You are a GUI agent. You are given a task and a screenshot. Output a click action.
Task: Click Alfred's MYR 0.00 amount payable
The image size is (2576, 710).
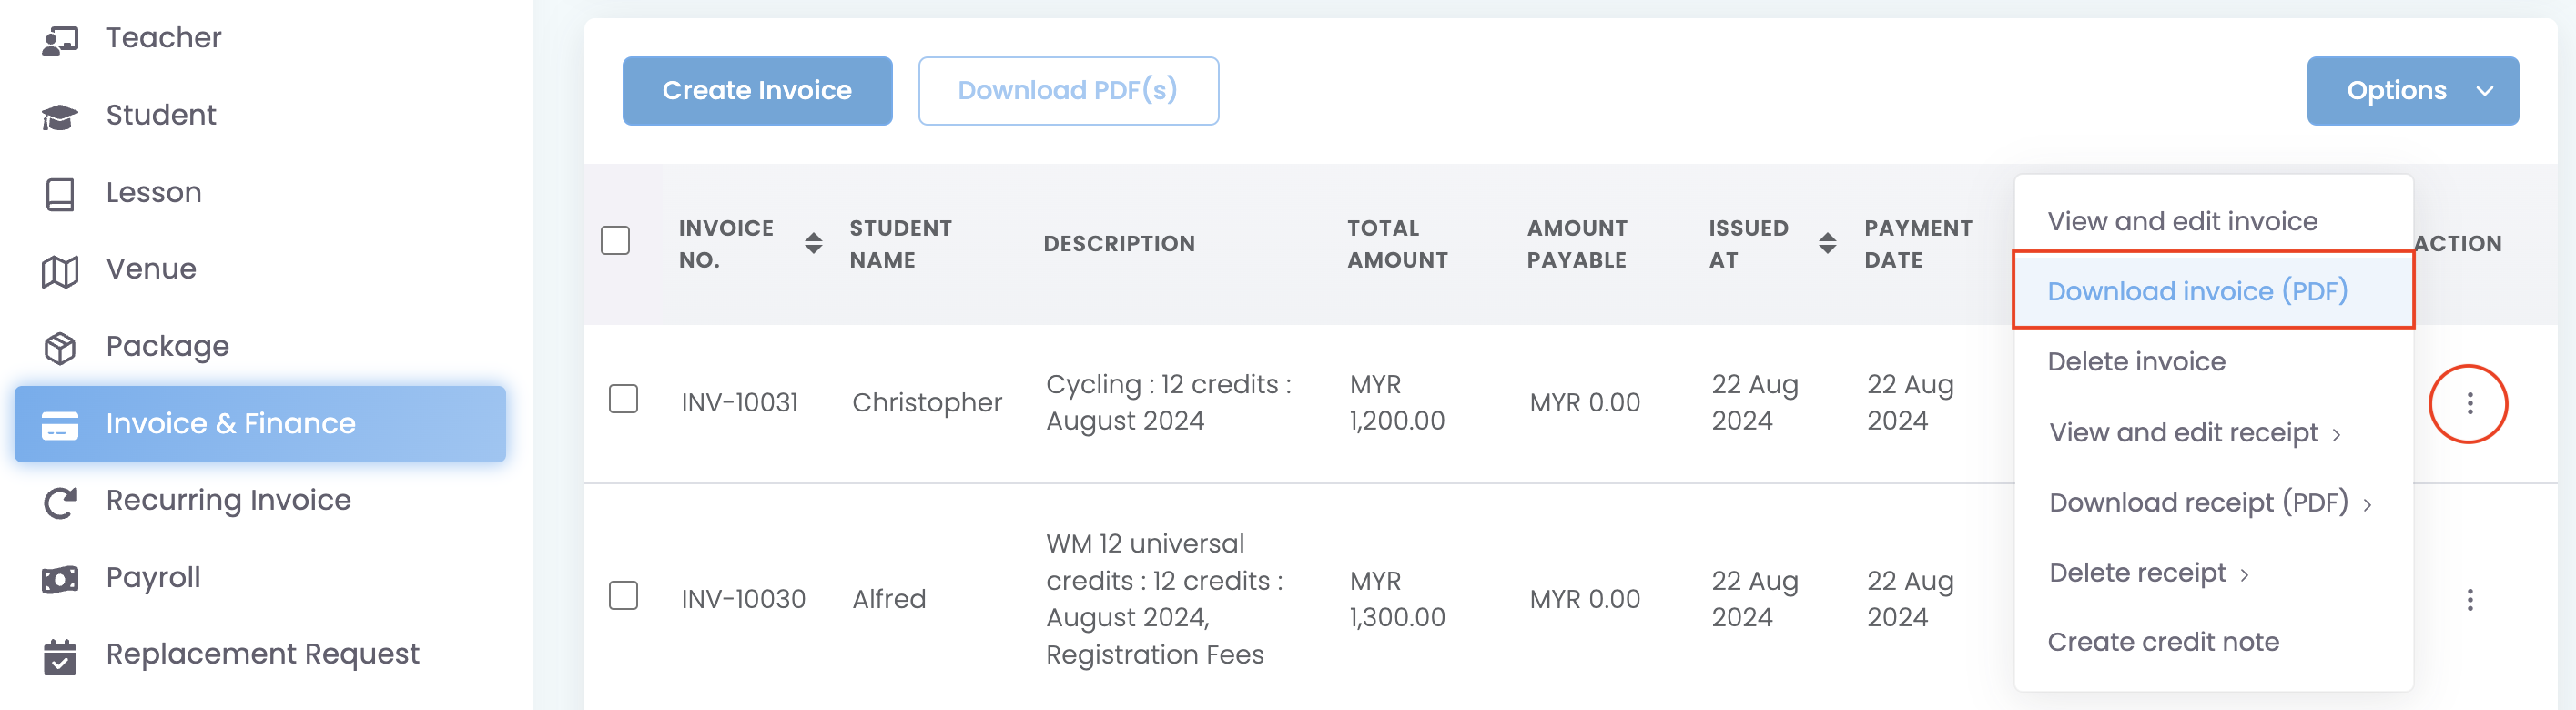[x=1585, y=599]
